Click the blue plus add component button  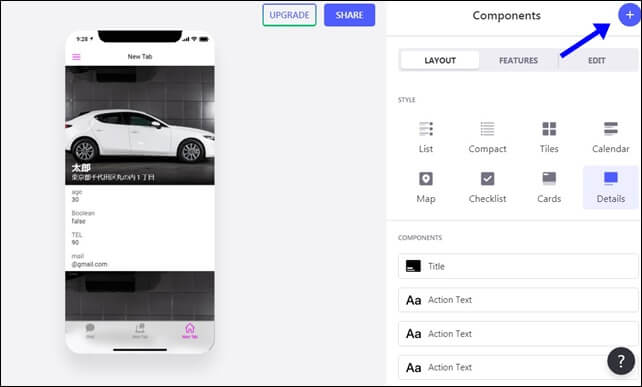tap(629, 15)
